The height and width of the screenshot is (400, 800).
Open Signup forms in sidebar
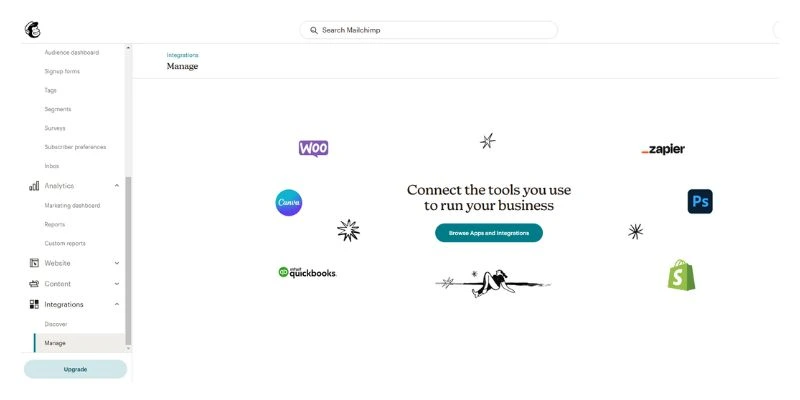coord(62,71)
